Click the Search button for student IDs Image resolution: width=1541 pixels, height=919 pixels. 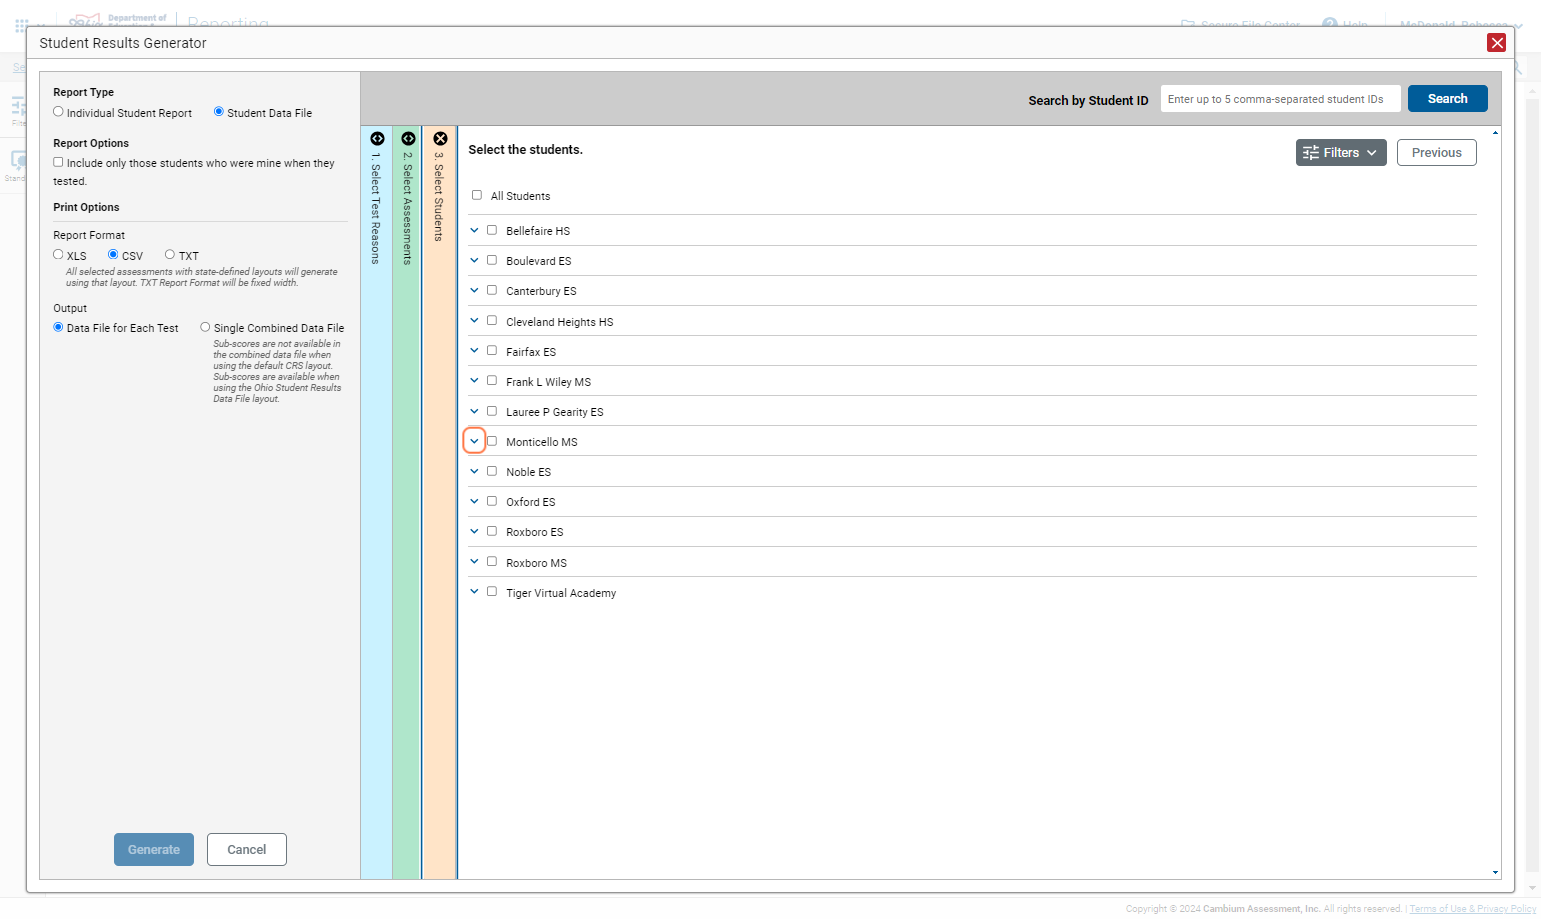point(1447,99)
